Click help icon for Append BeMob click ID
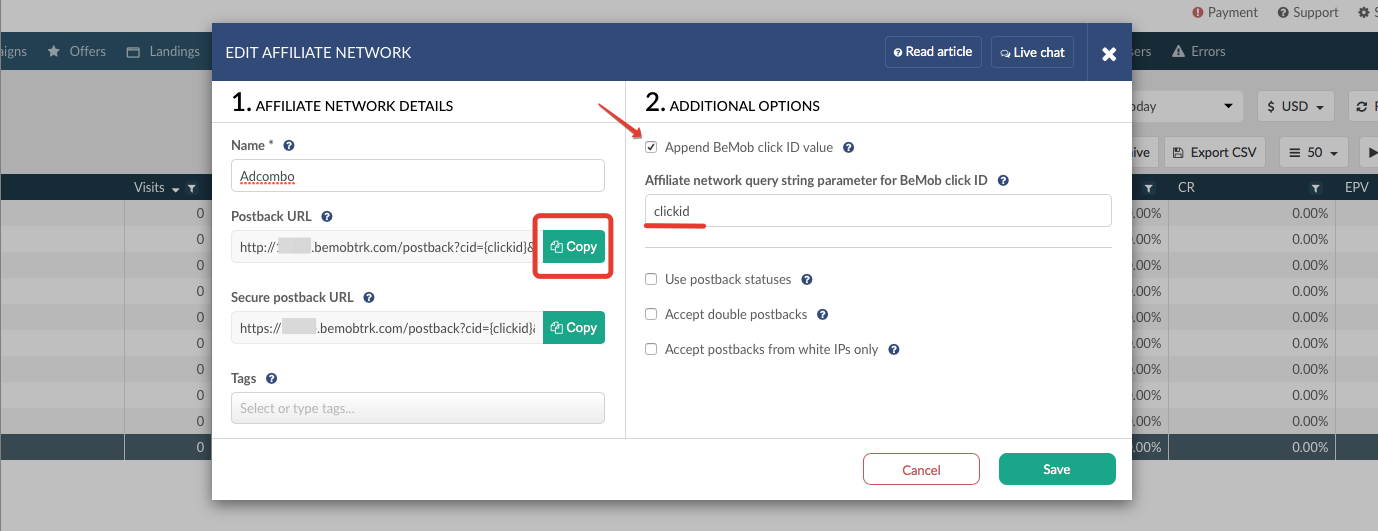 pyautogui.click(x=848, y=148)
